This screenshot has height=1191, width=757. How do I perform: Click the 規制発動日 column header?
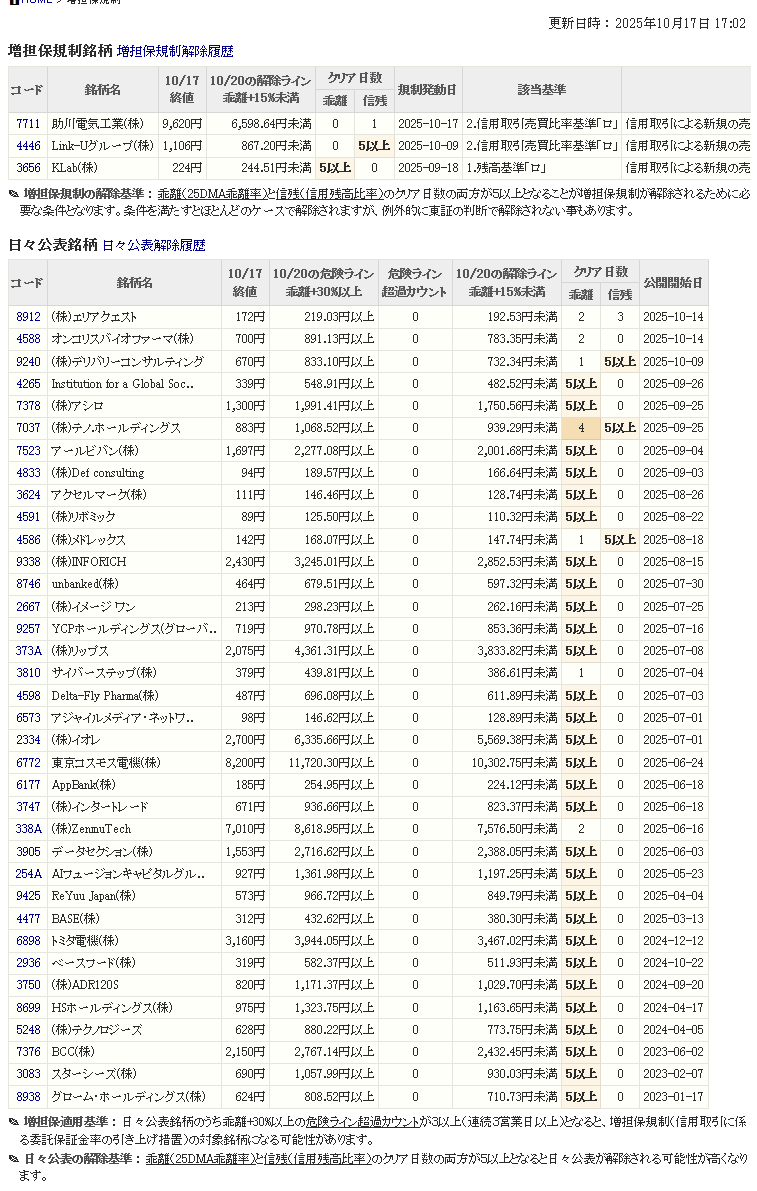click(x=428, y=90)
